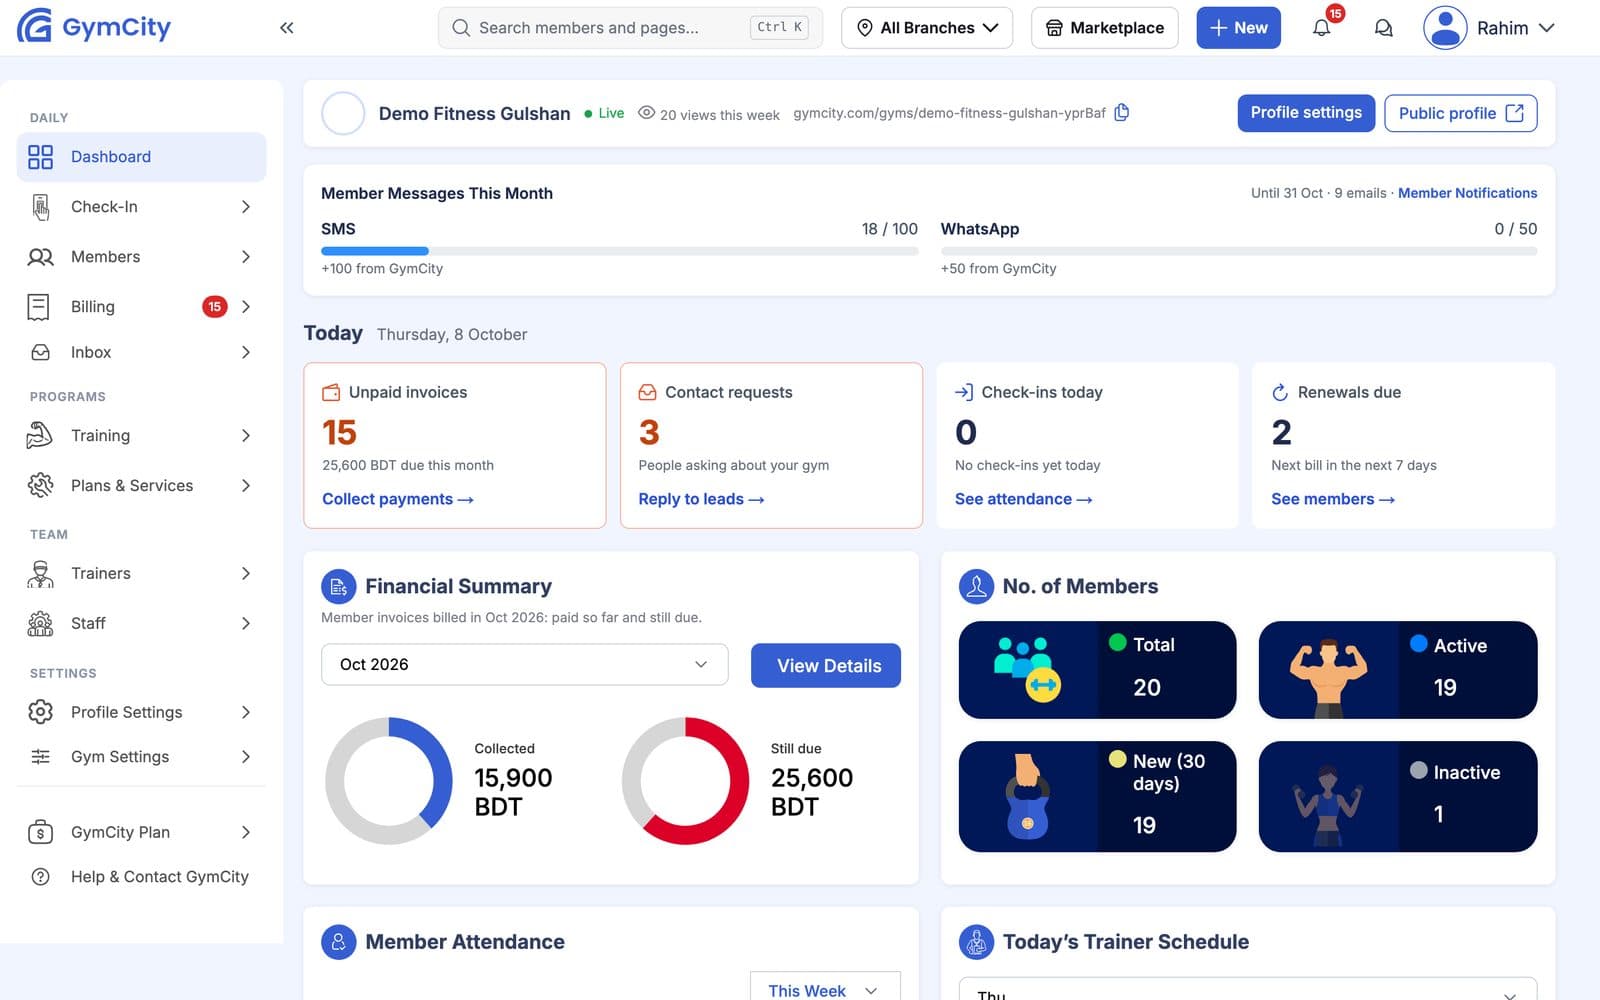
Task: Open the Public profile button
Action: tap(1461, 113)
